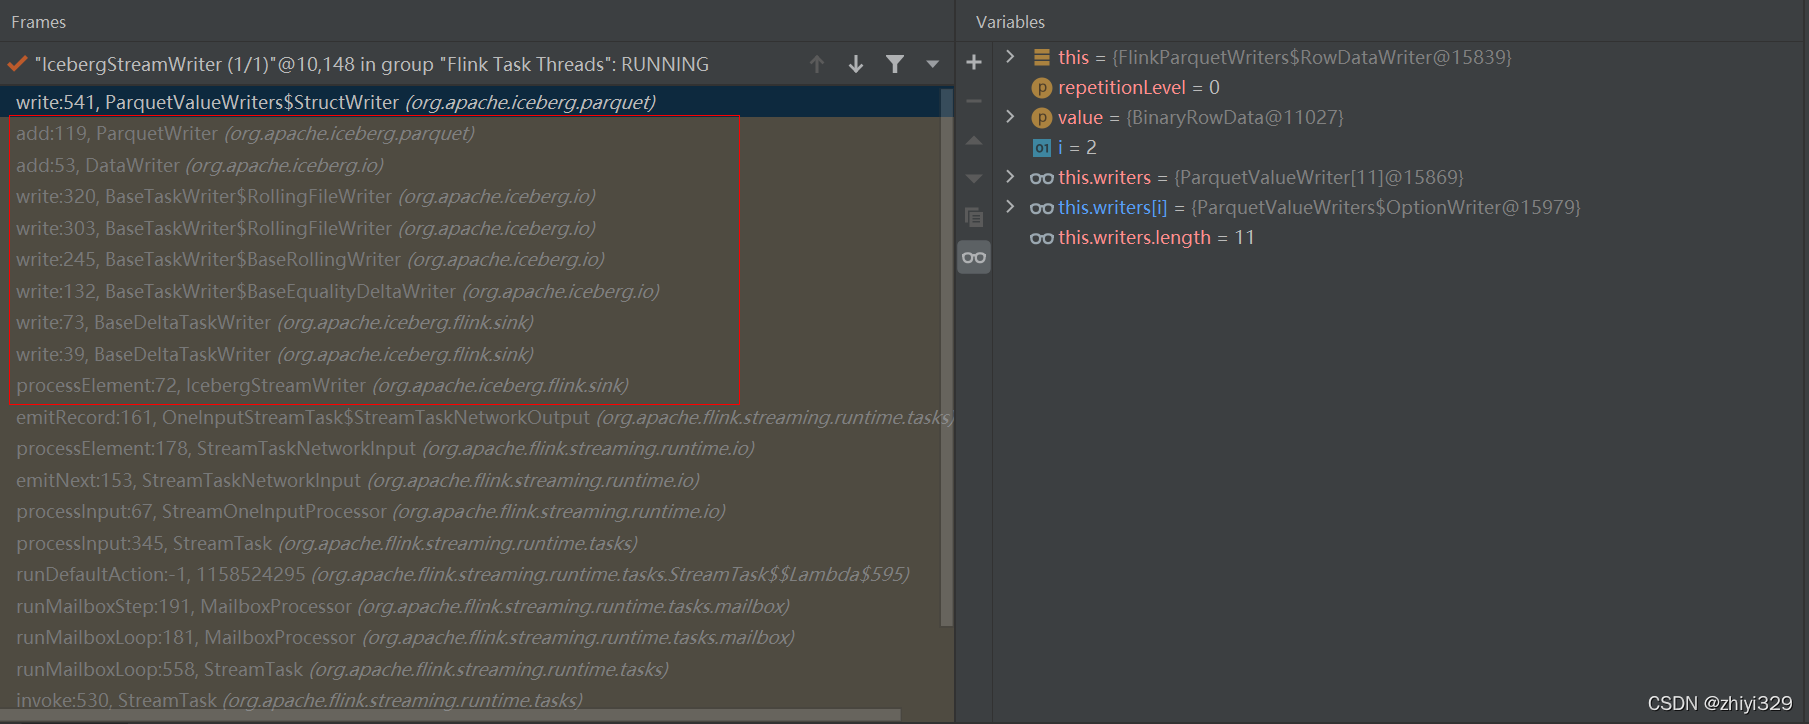Viewport: 1809px width, 724px height.
Task: Remove watch with minus icon
Action: coord(974,101)
